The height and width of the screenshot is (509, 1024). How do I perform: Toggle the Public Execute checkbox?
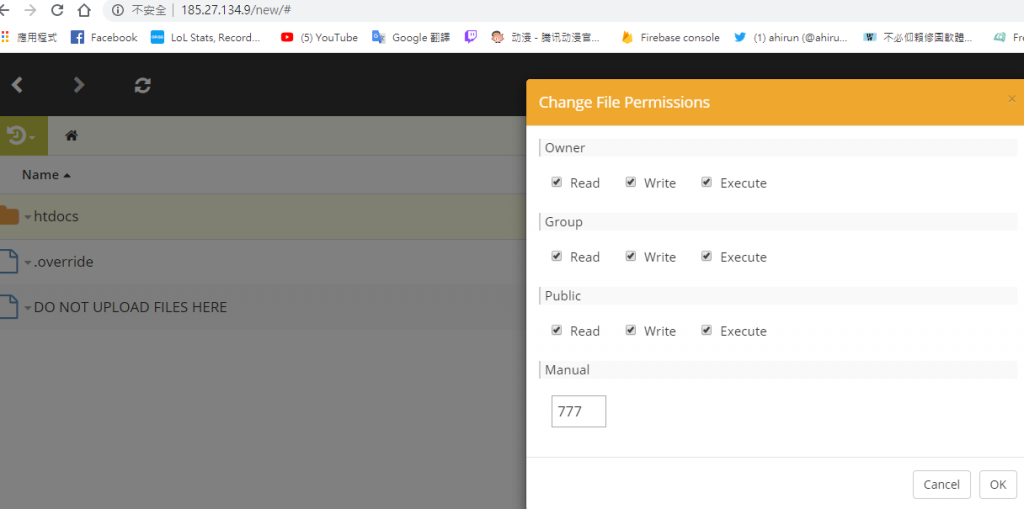coord(707,330)
